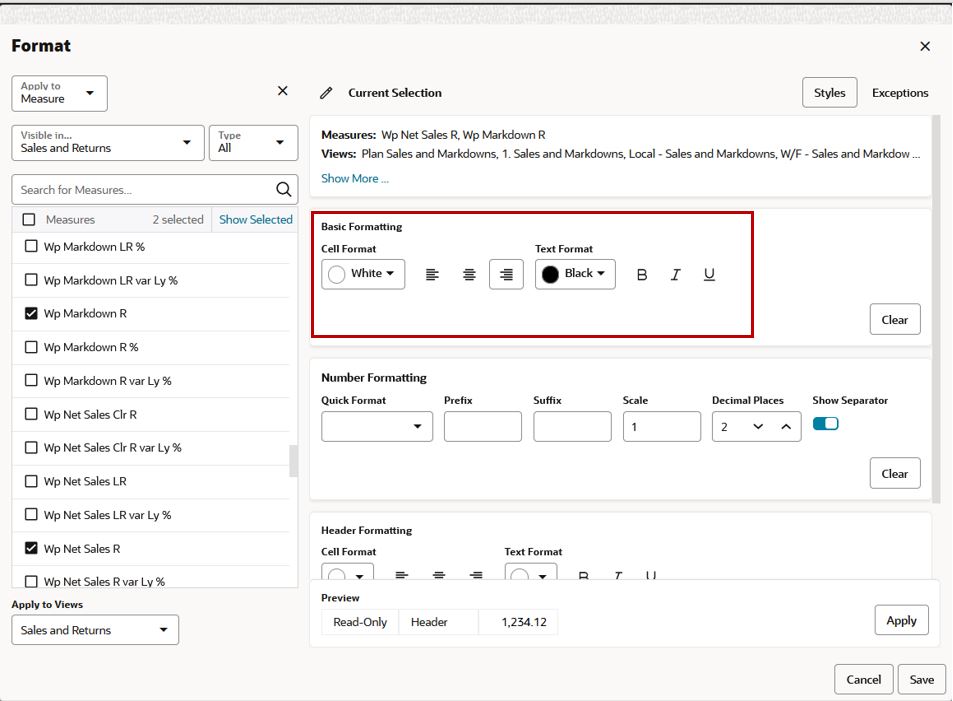Check Wp Net Sales R var Ly %
Image resolution: width=953 pixels, height=701 pixels.
pos(30,581)
